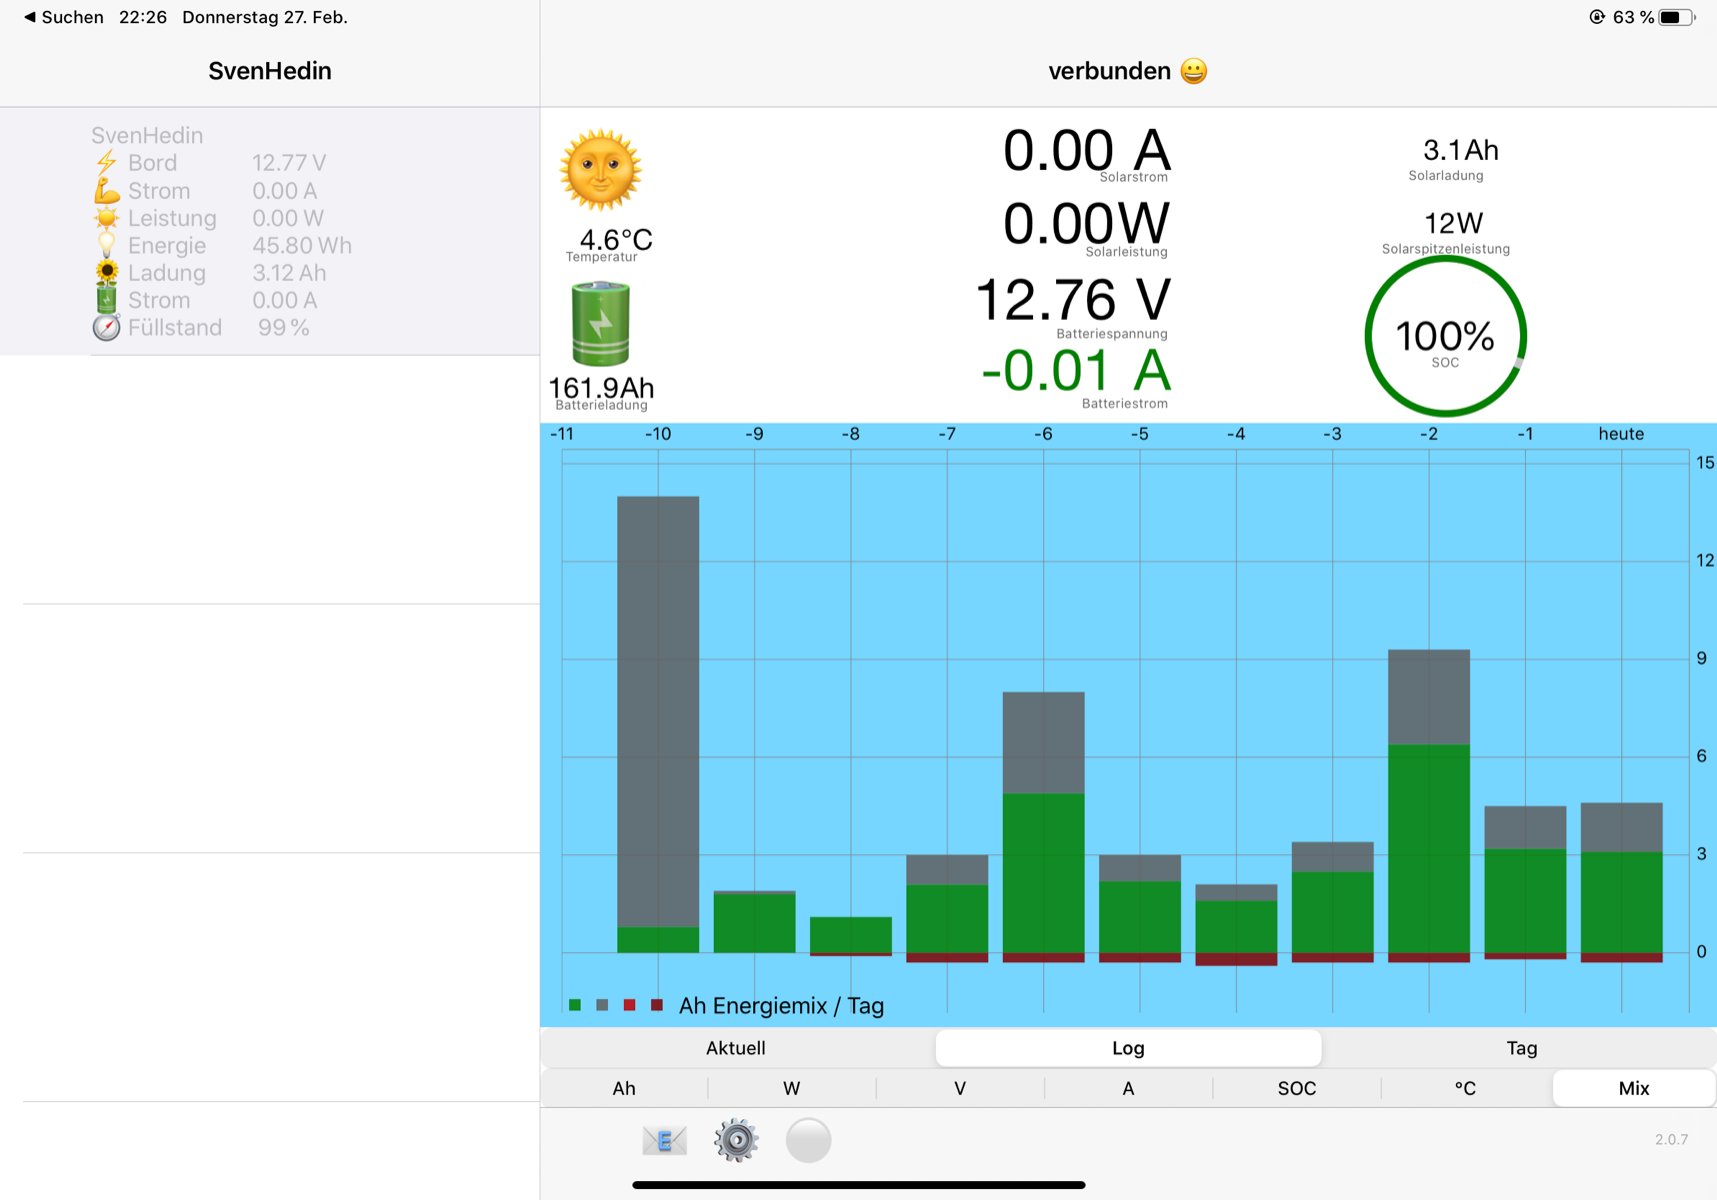1717x1200 pixels.
Task: Select the °C chart mode
Action: pyautogui.click(x=1465, y=1088)
